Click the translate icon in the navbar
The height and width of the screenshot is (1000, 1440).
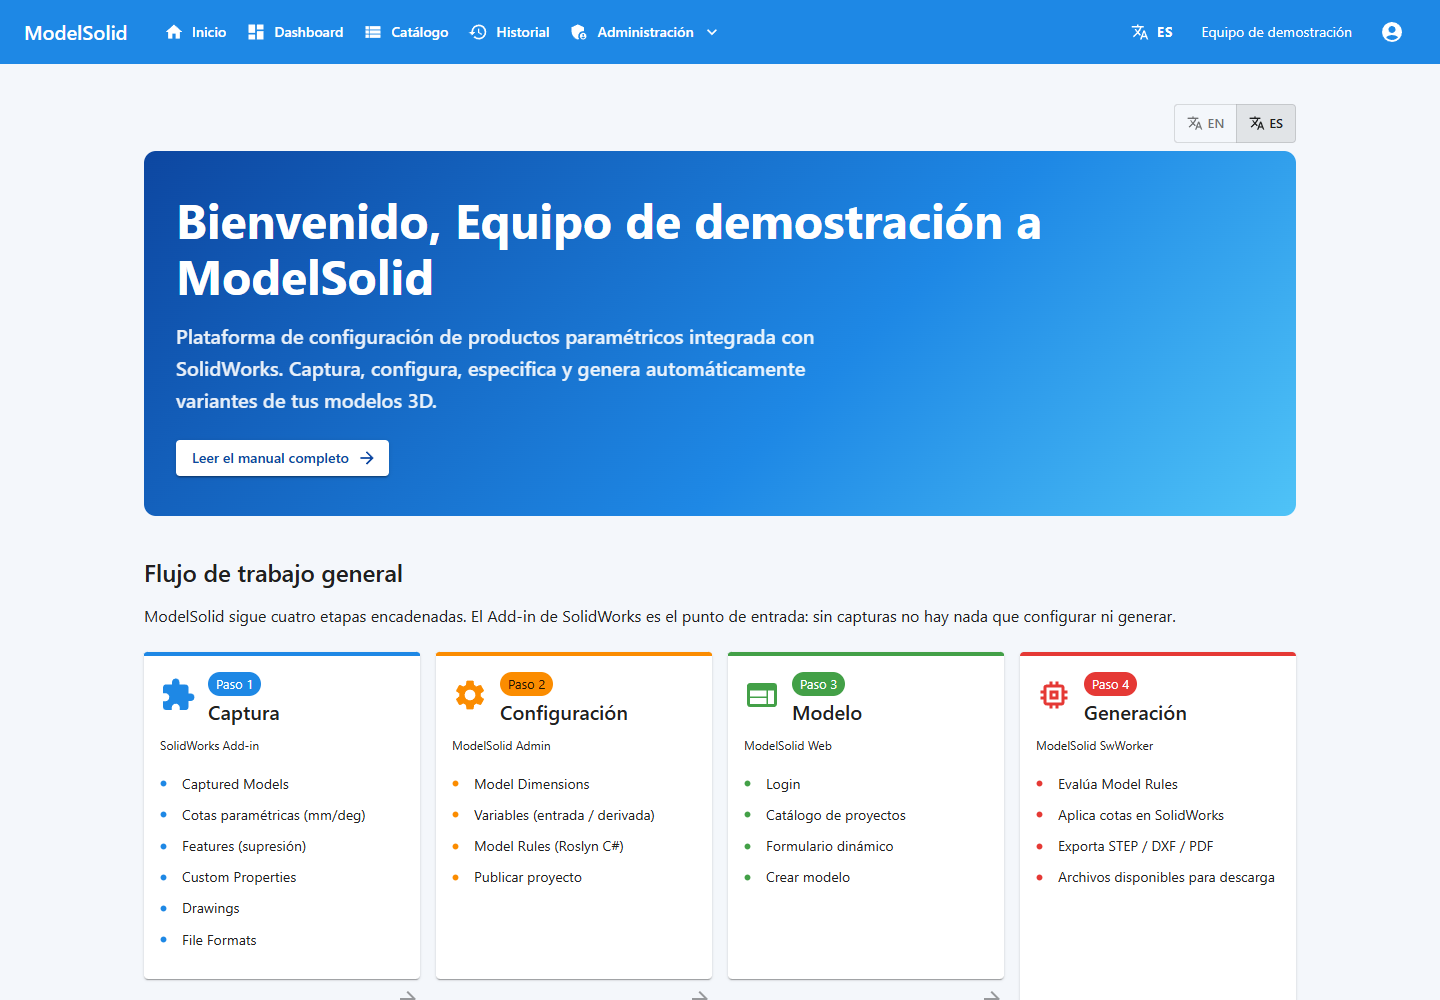[x=1140, y=32]
